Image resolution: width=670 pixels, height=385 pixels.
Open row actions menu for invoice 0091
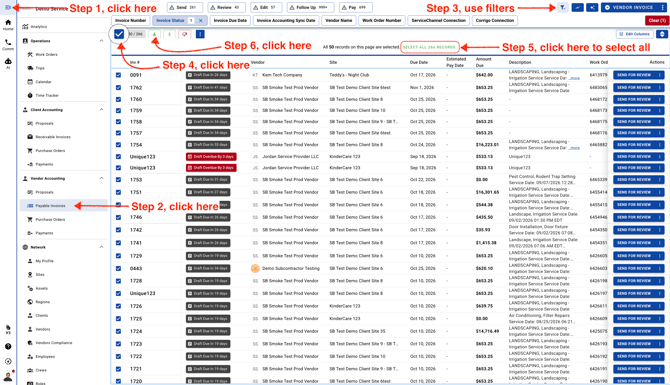(660, 75)
